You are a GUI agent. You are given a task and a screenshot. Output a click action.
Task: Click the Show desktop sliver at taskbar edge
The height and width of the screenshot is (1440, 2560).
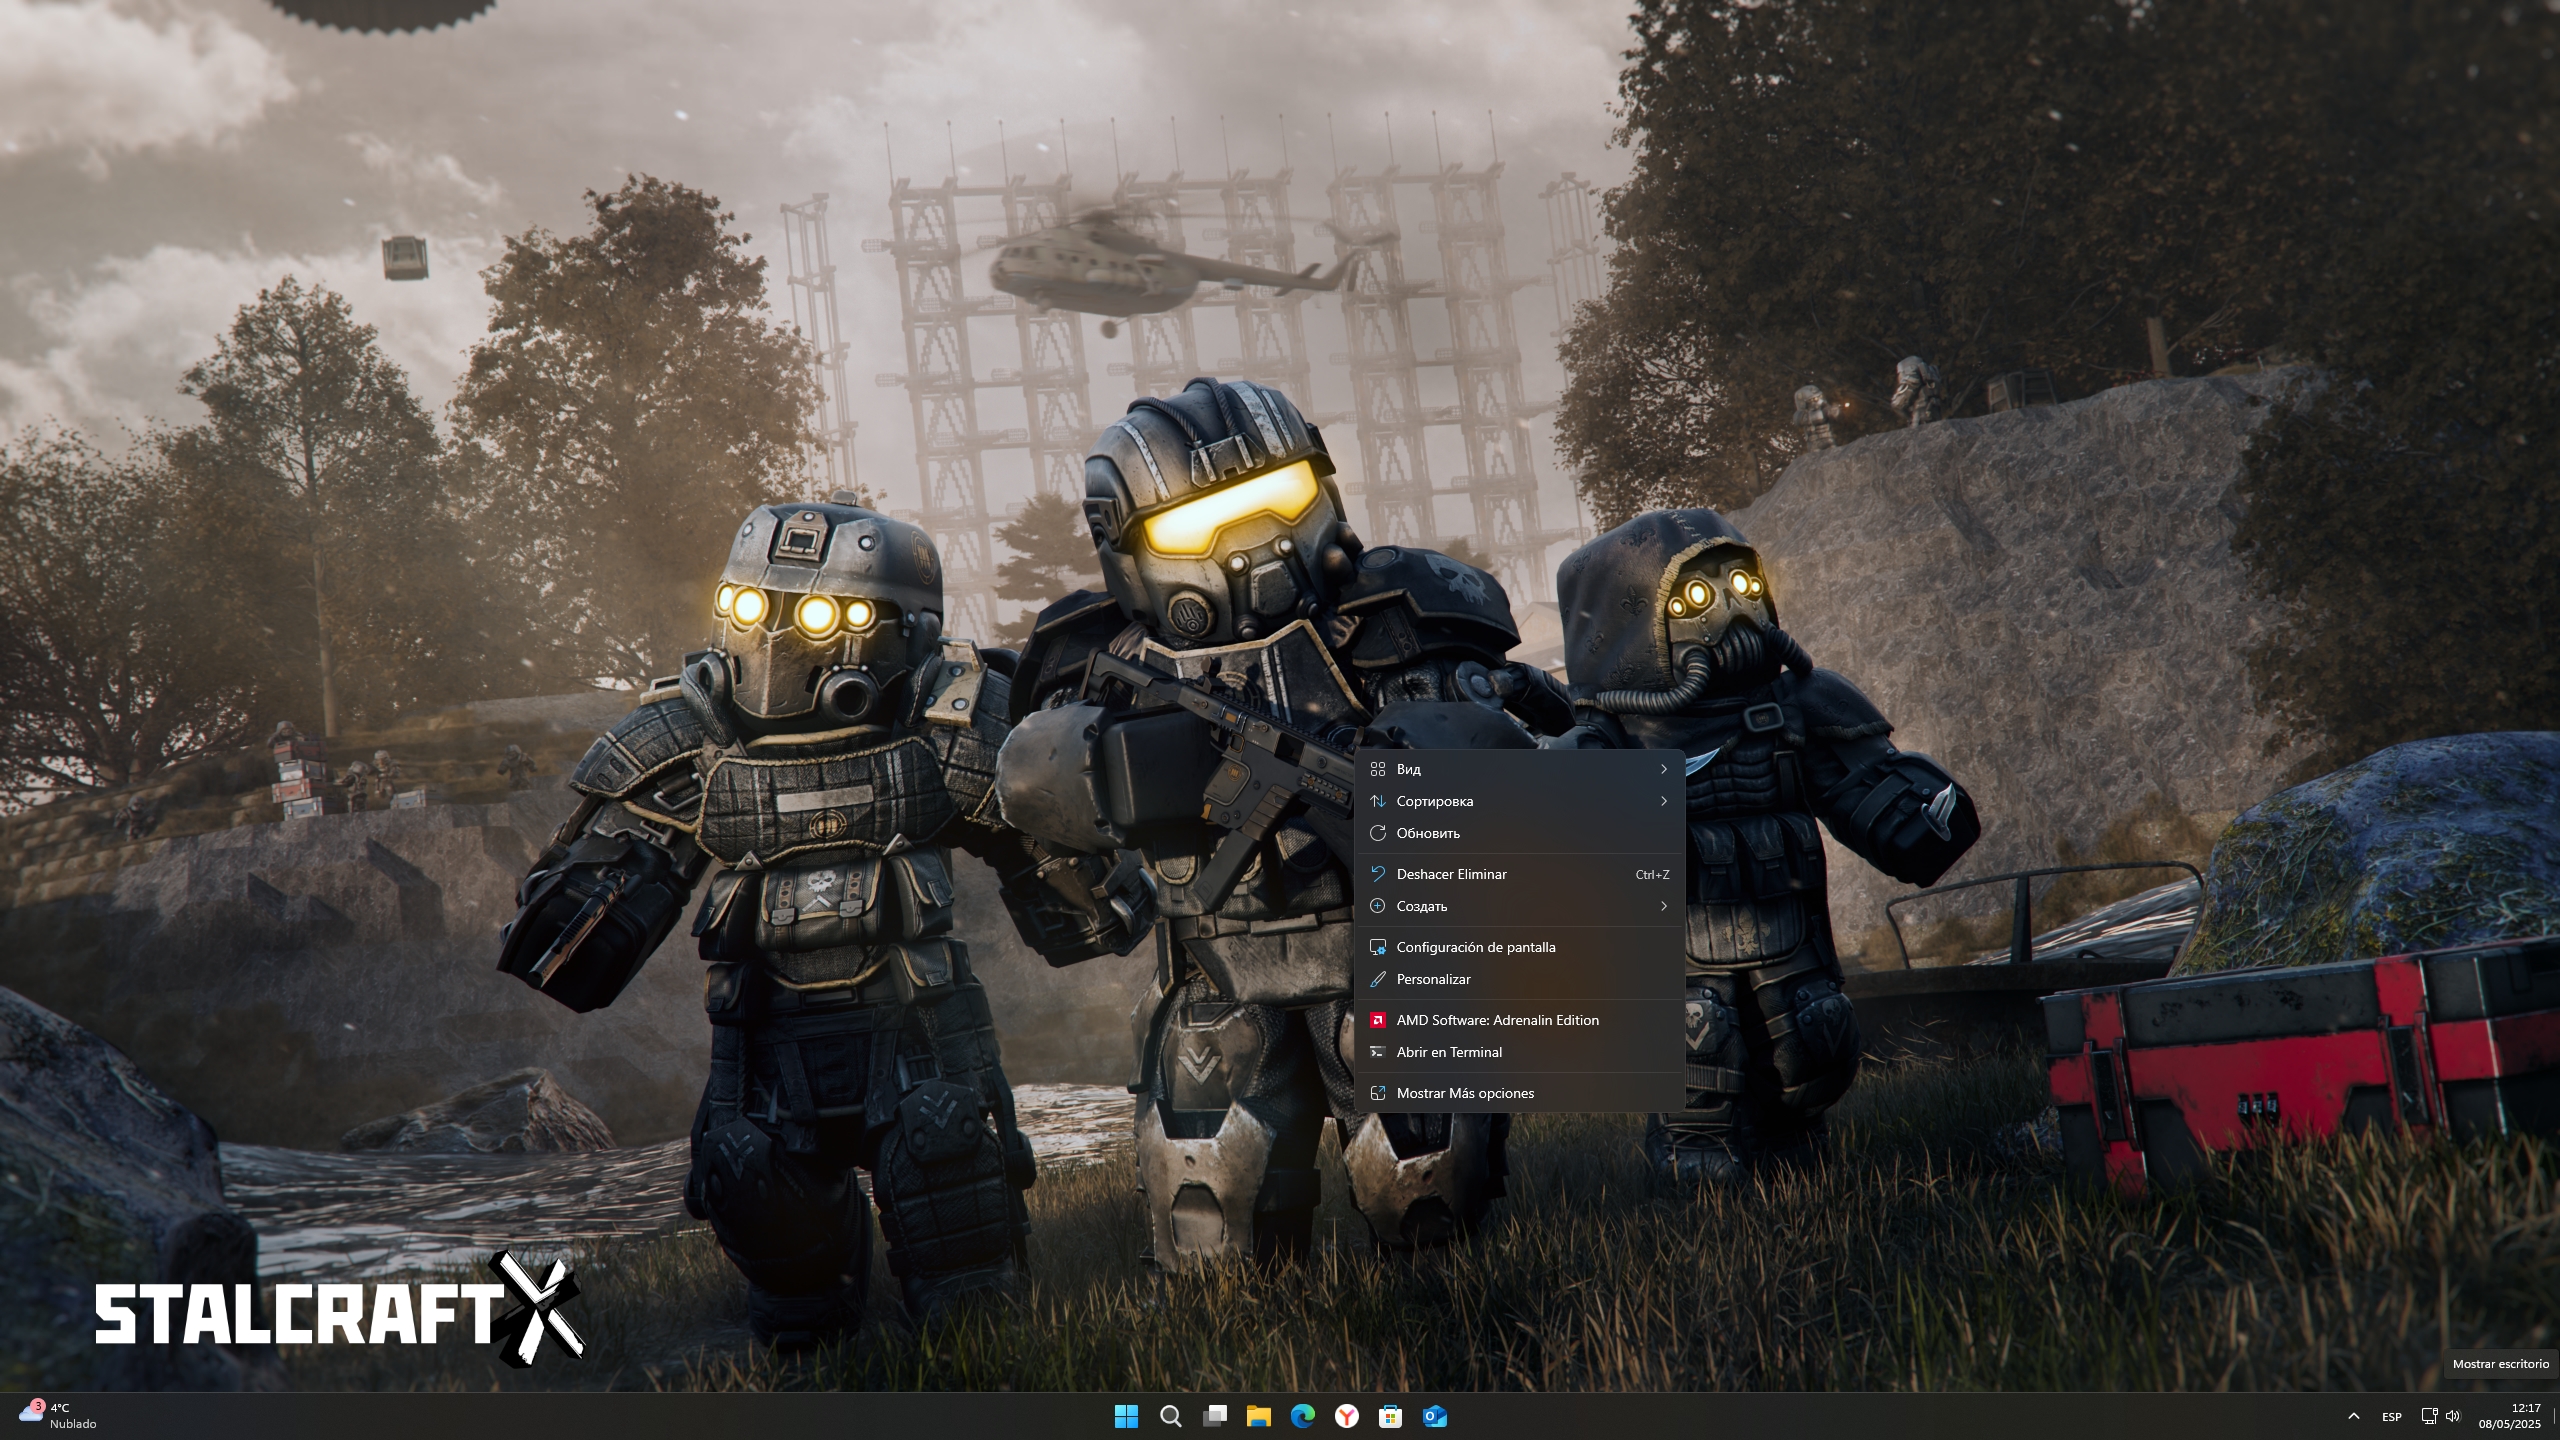pyautogui.click(x=2555, y=1416)
